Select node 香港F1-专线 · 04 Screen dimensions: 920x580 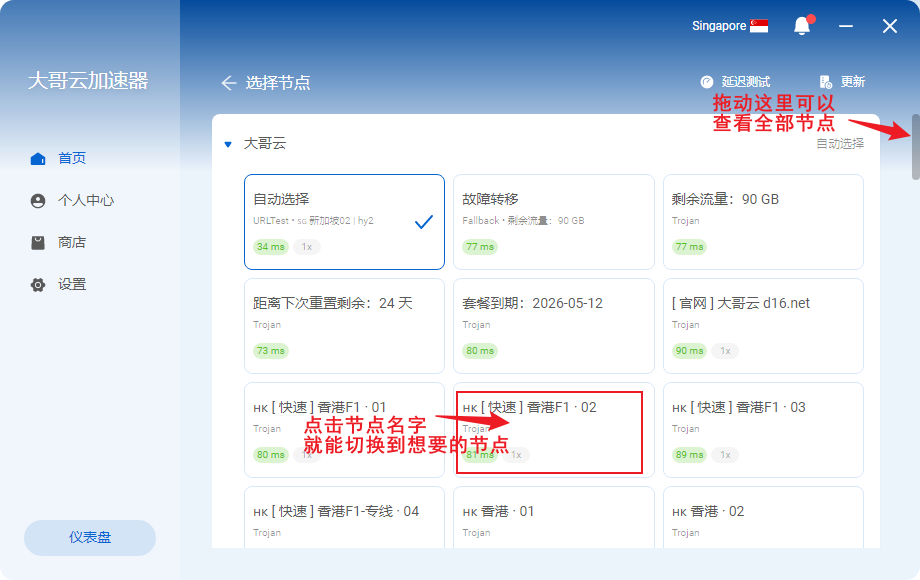click(344, 517)
